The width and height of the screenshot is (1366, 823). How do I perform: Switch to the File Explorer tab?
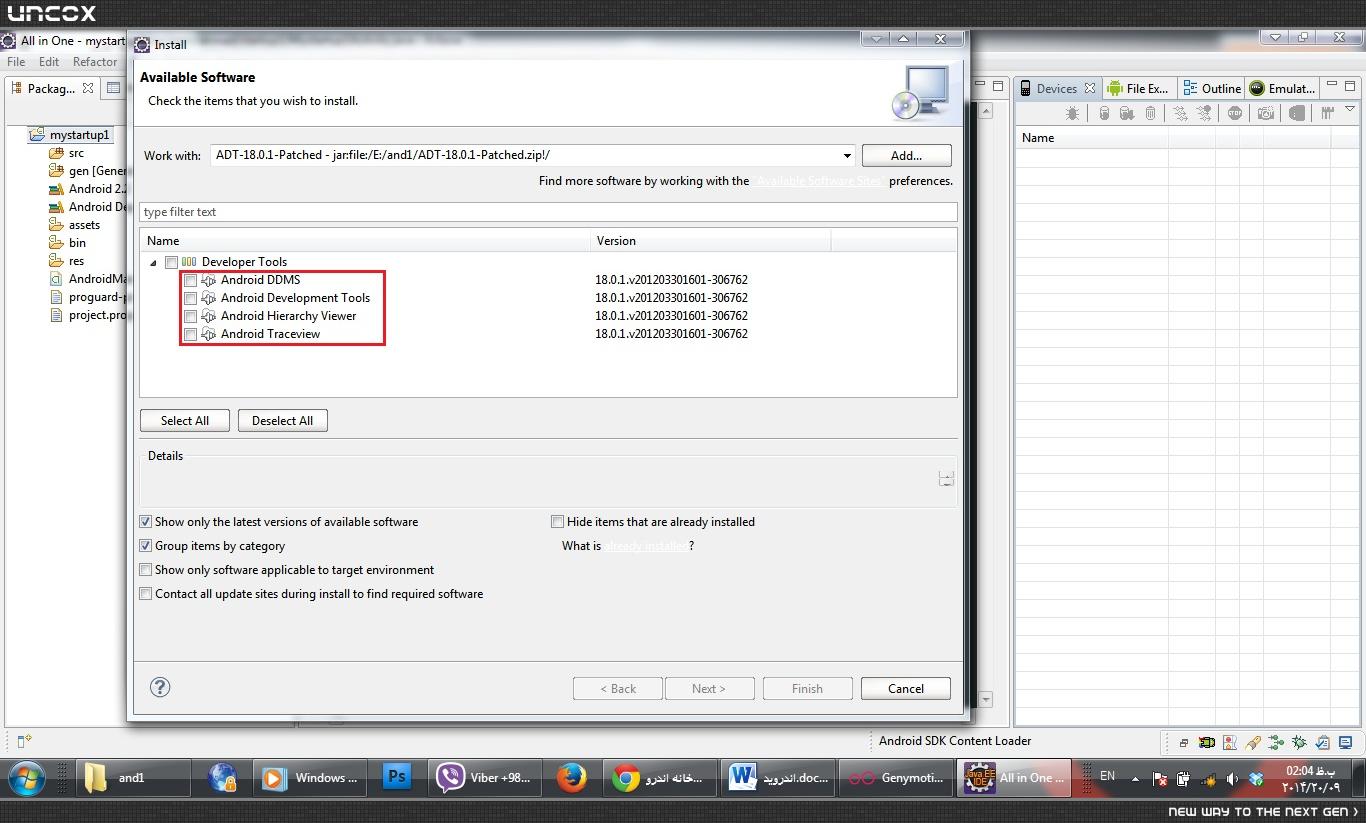coord(1137,88)
